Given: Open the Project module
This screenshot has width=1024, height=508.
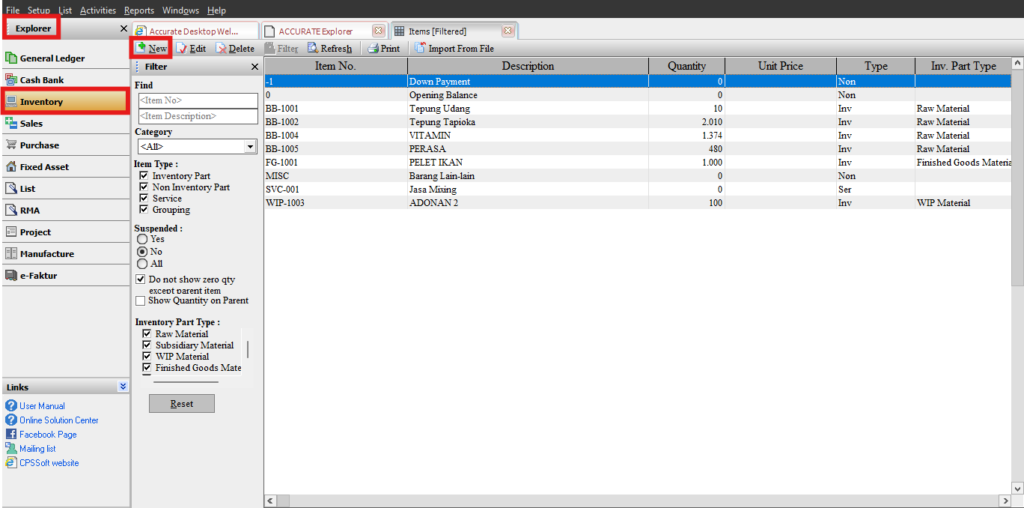Looking at the screenshot, I should [65, 232].
